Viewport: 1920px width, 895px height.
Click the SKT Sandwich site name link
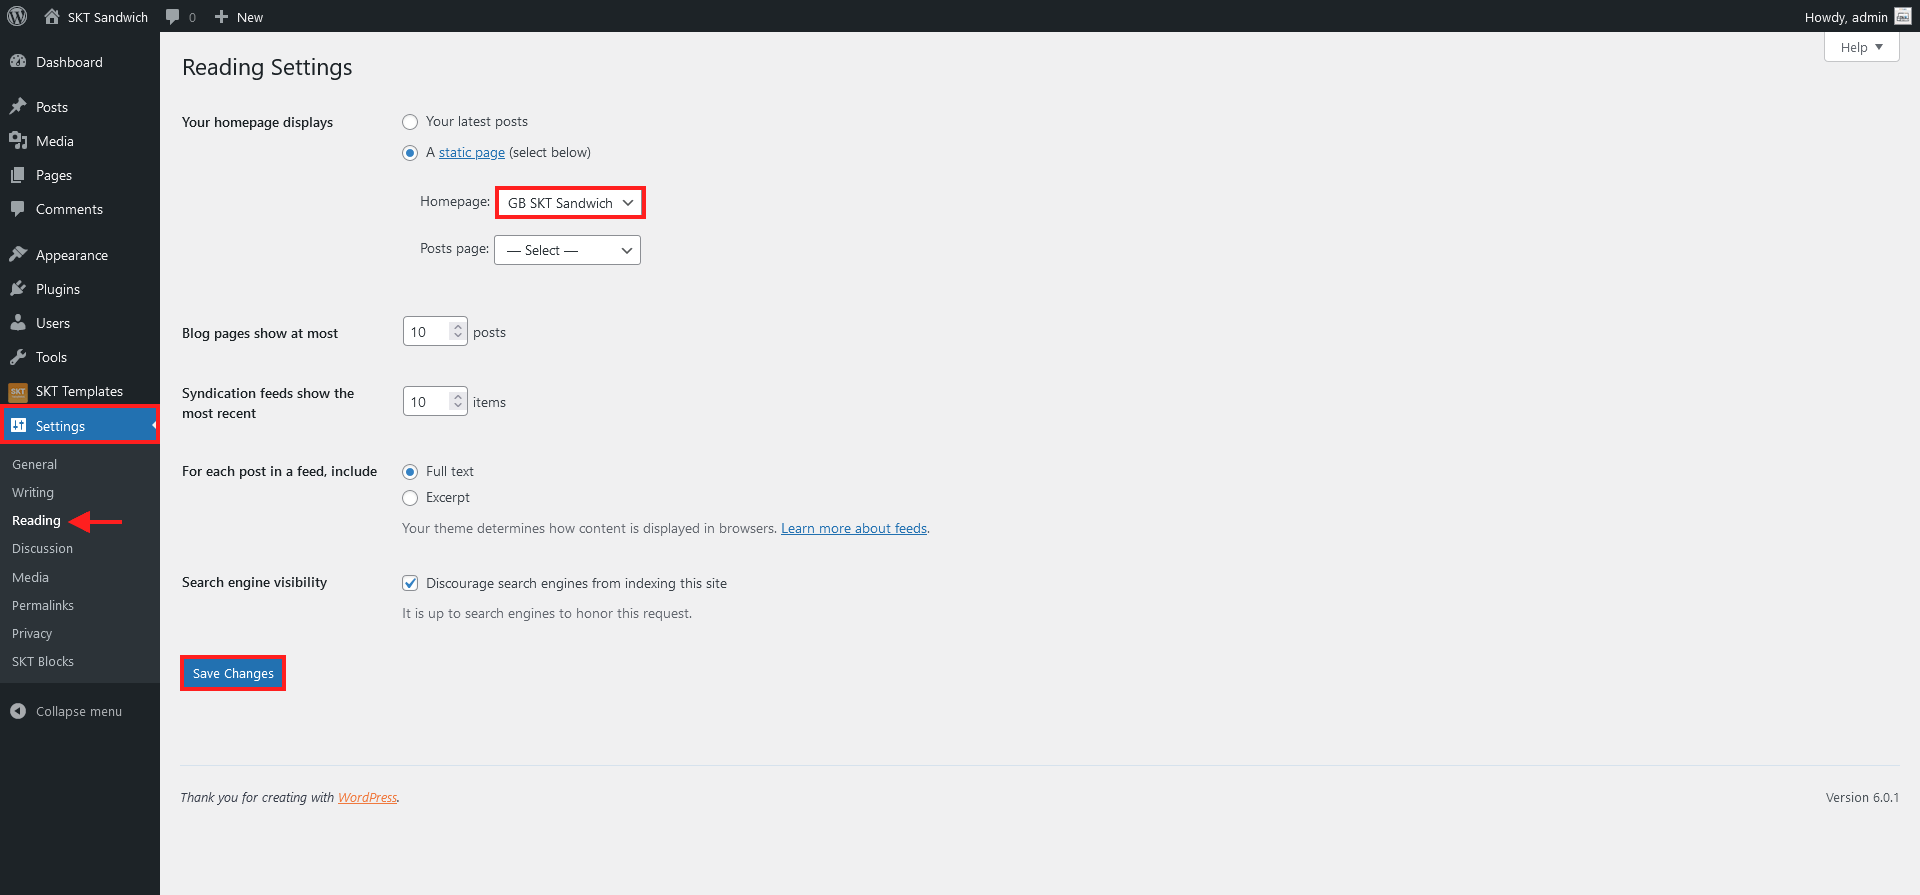[107, 17]
